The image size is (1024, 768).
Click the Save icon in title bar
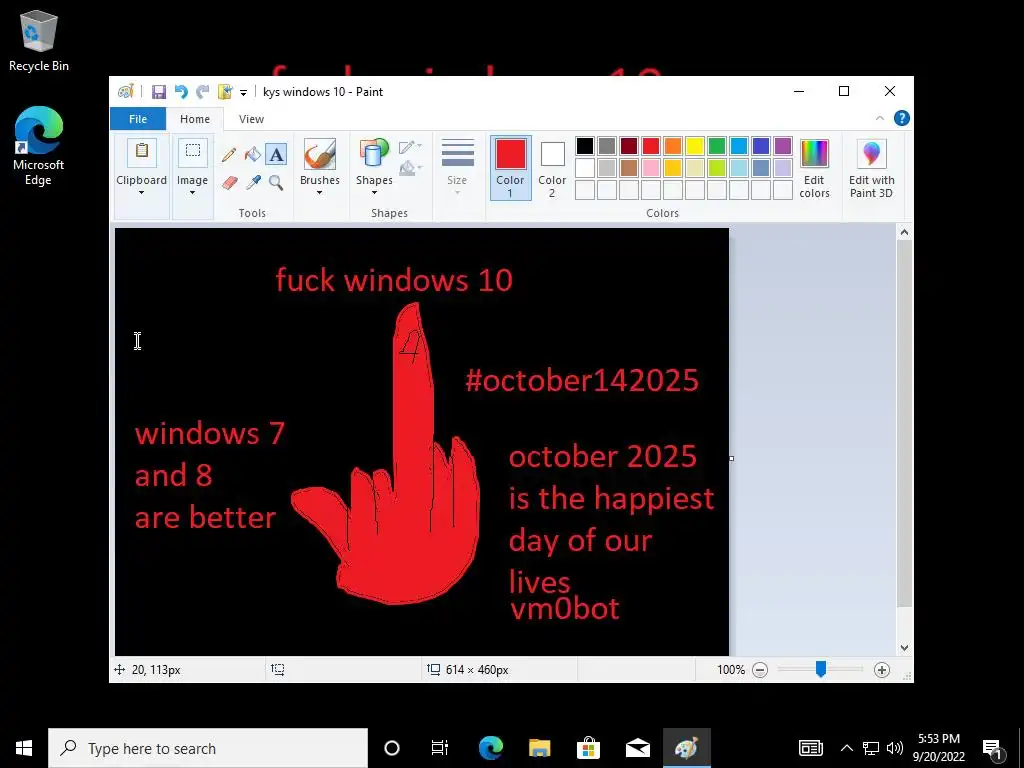click(x=159, y=92)
